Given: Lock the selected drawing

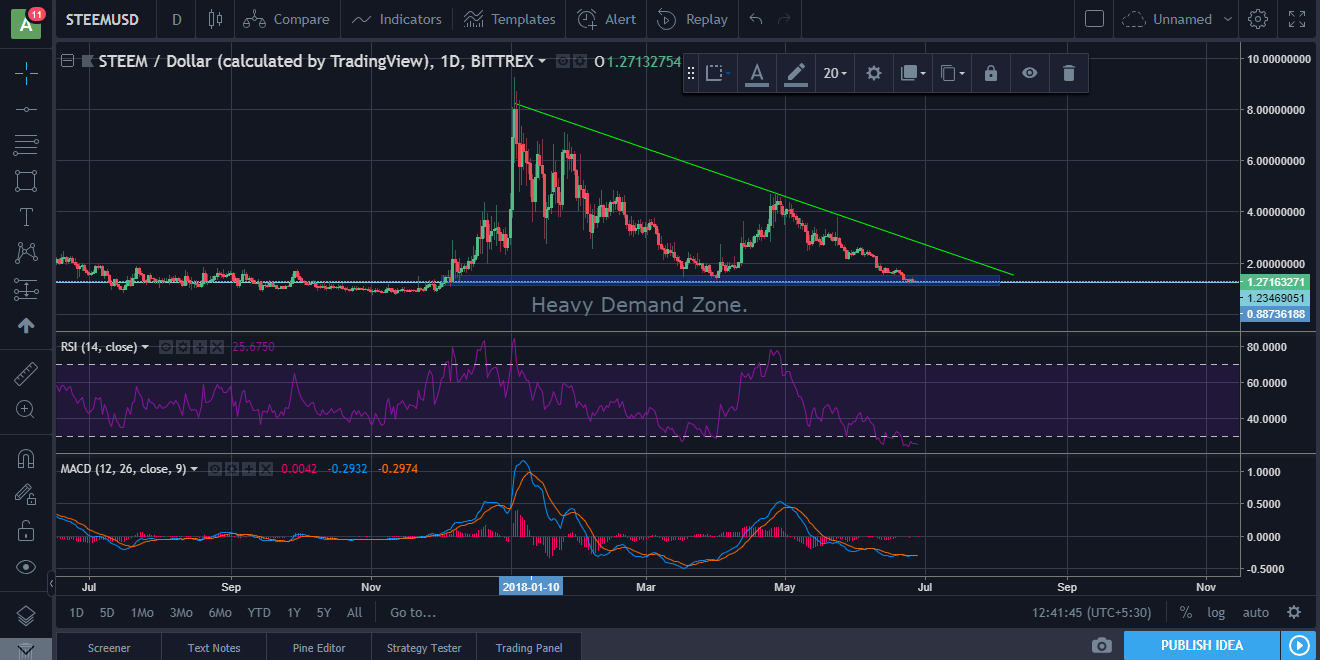Looking at the screenshot, I should [990, 73].
